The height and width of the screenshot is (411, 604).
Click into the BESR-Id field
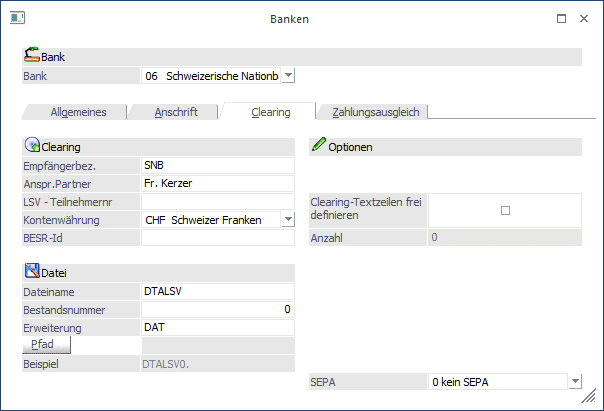coord(217,237)
